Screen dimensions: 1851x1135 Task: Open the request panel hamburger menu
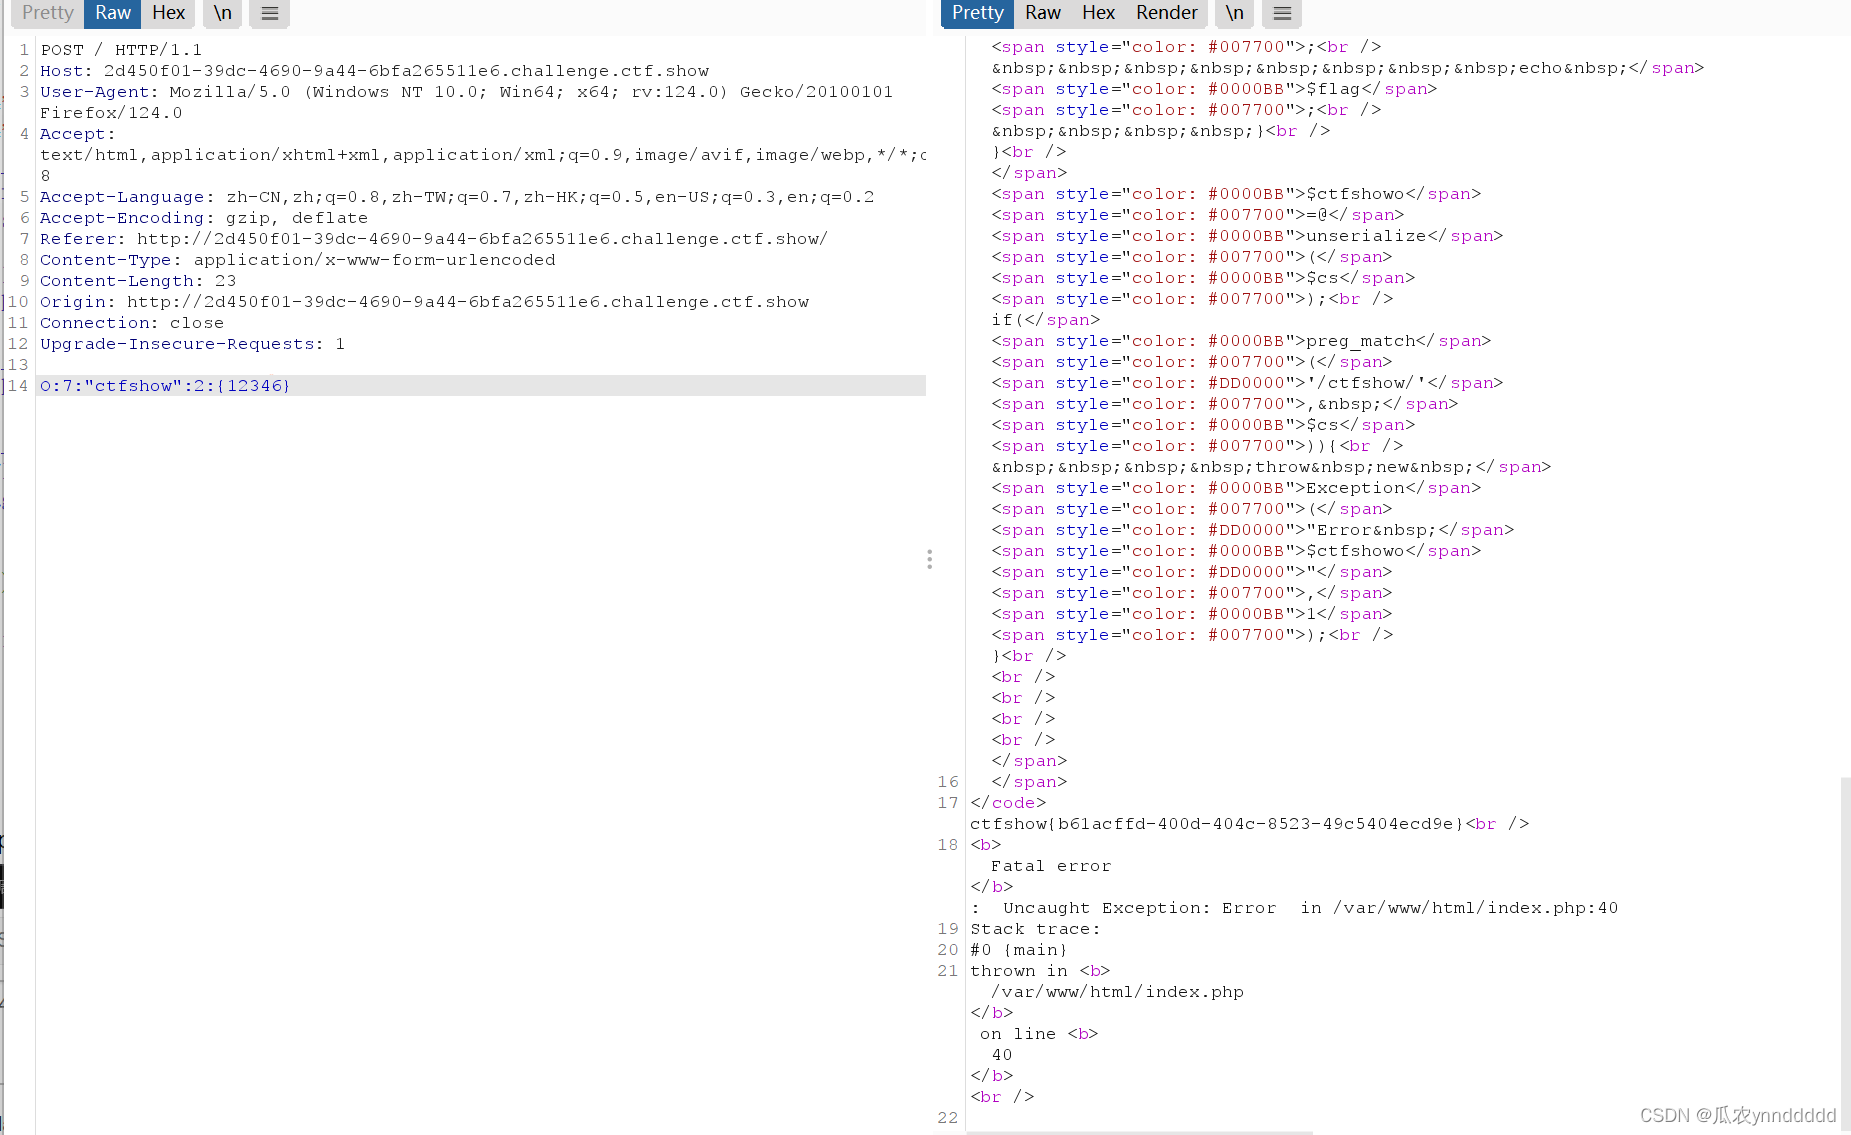[268, 14]
